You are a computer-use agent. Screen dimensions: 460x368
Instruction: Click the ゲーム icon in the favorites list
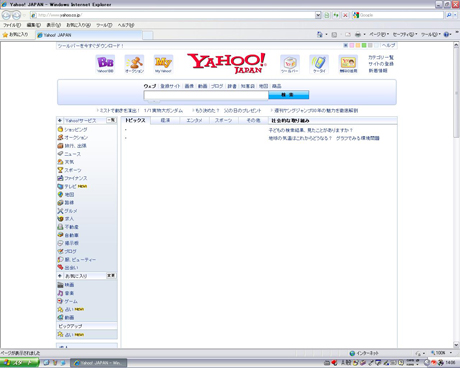coord(60,301)
